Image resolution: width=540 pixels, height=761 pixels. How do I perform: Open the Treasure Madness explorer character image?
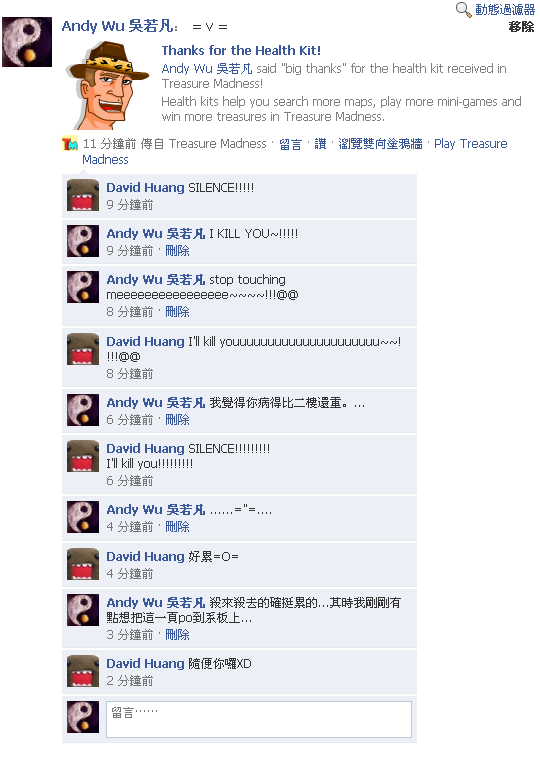[109, 85]
